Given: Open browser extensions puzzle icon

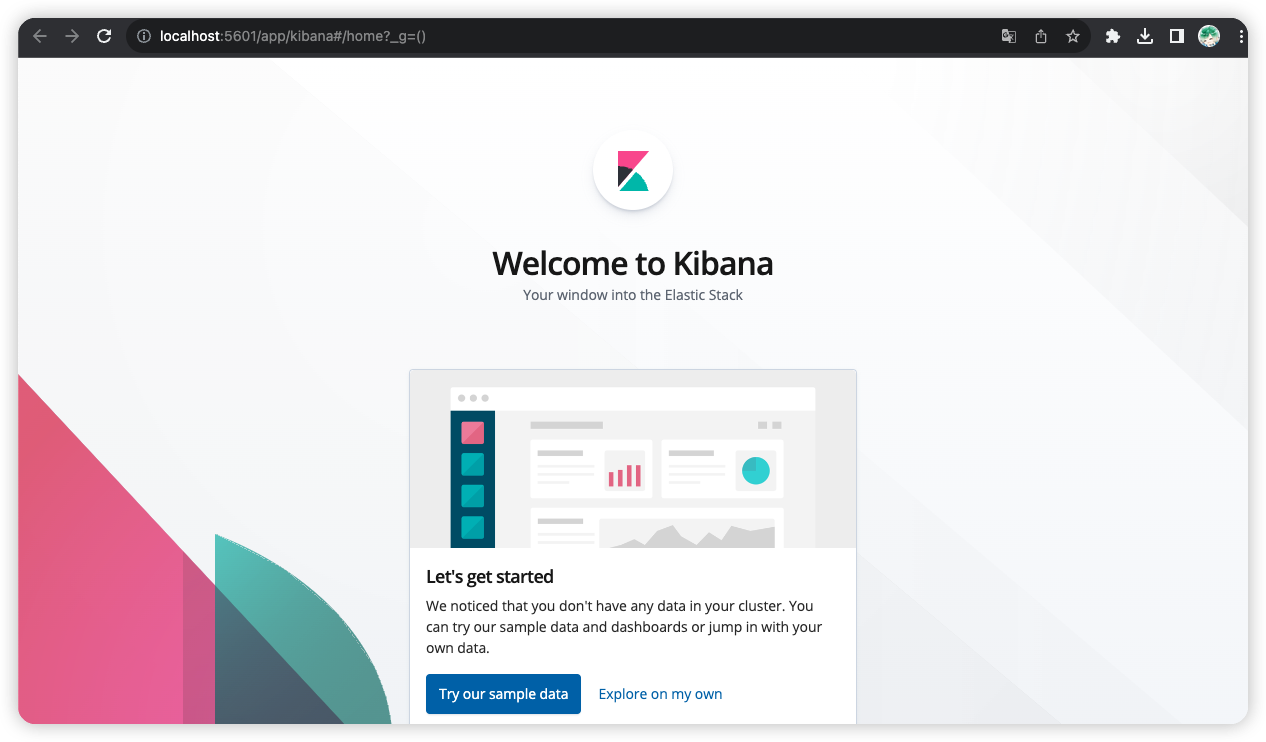Looking at the screenshot, I should click(x=1113, y=36).
